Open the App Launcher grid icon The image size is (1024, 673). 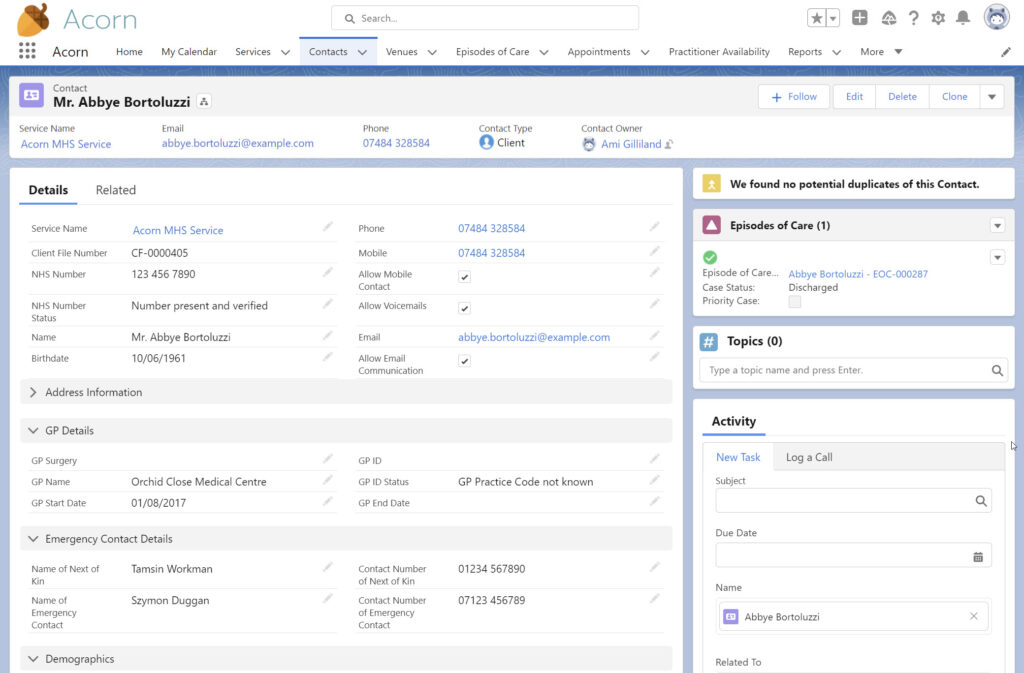point(27,52)
